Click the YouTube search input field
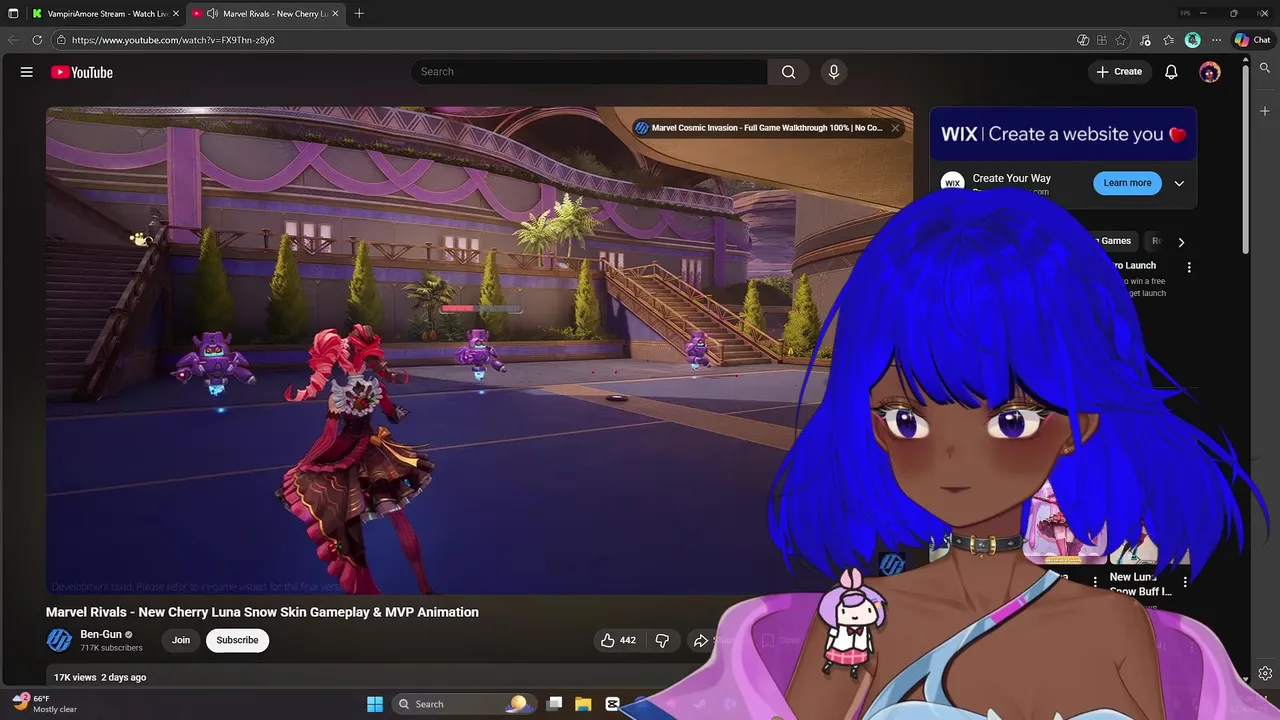This screenshot has height=720, width=1280. coord(589,72)
